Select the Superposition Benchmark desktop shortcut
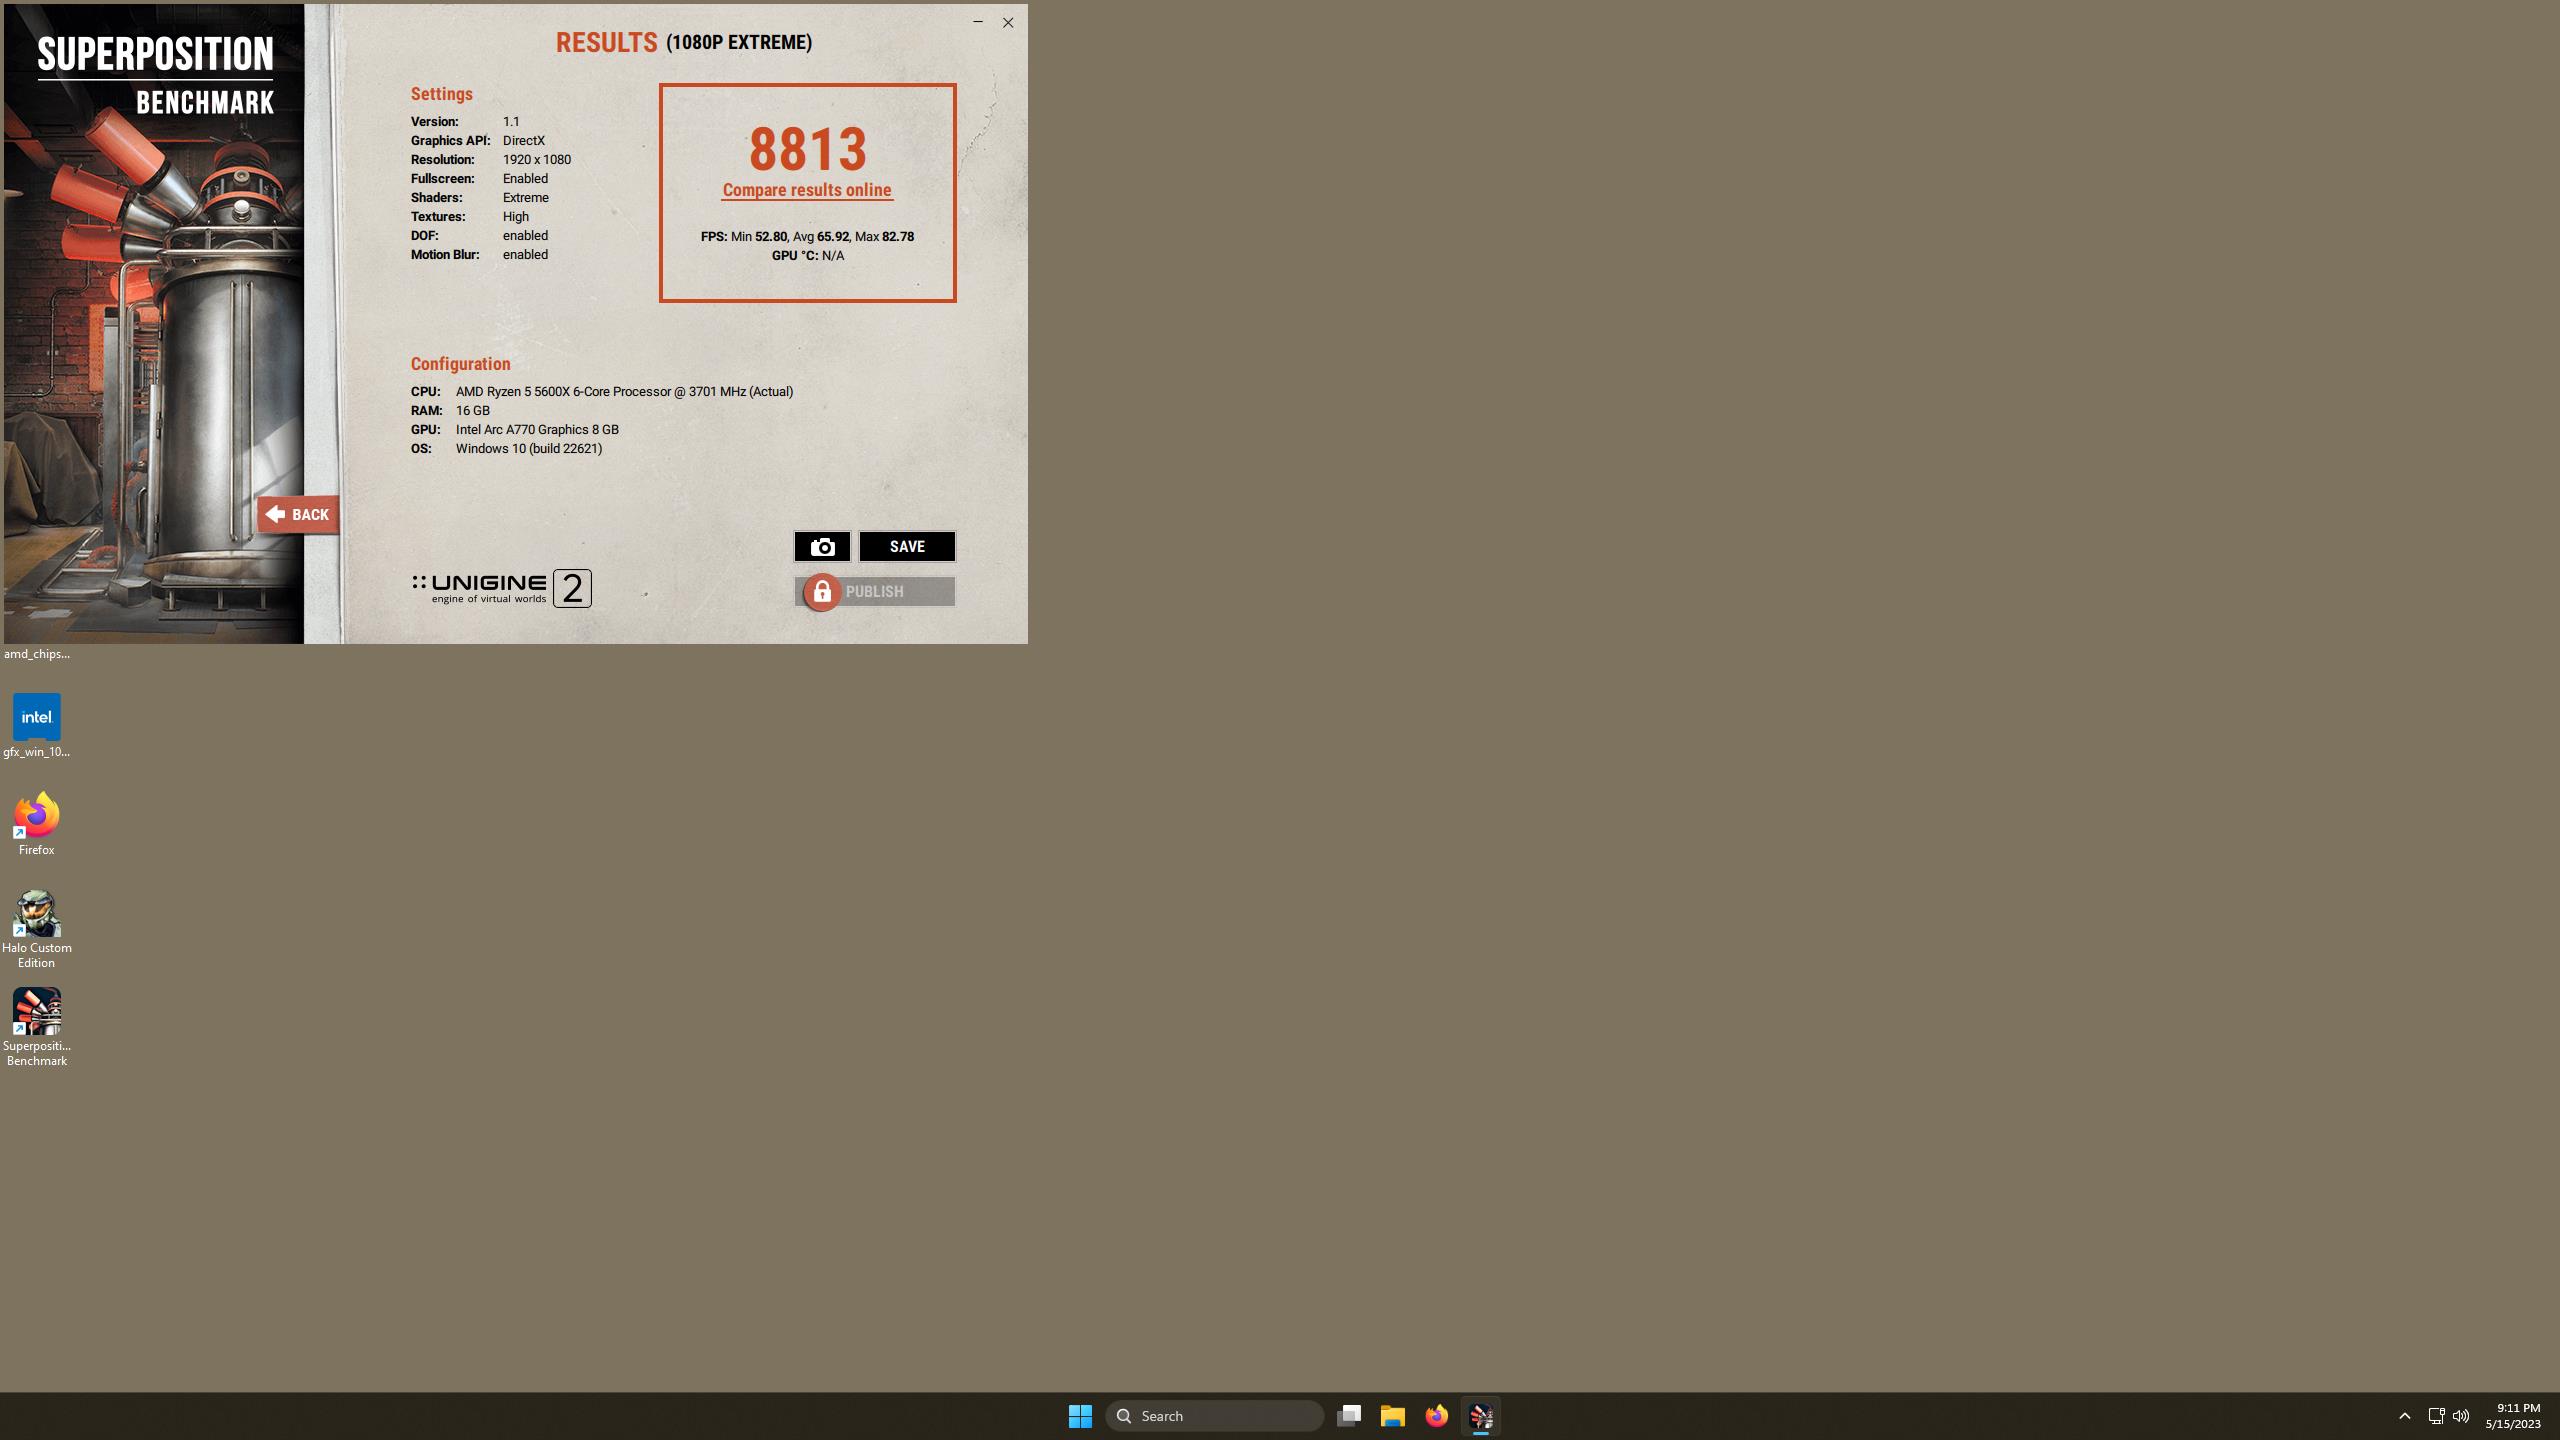The width and height of the screenshot is (2560, 1440). (x=37, y=1027)
